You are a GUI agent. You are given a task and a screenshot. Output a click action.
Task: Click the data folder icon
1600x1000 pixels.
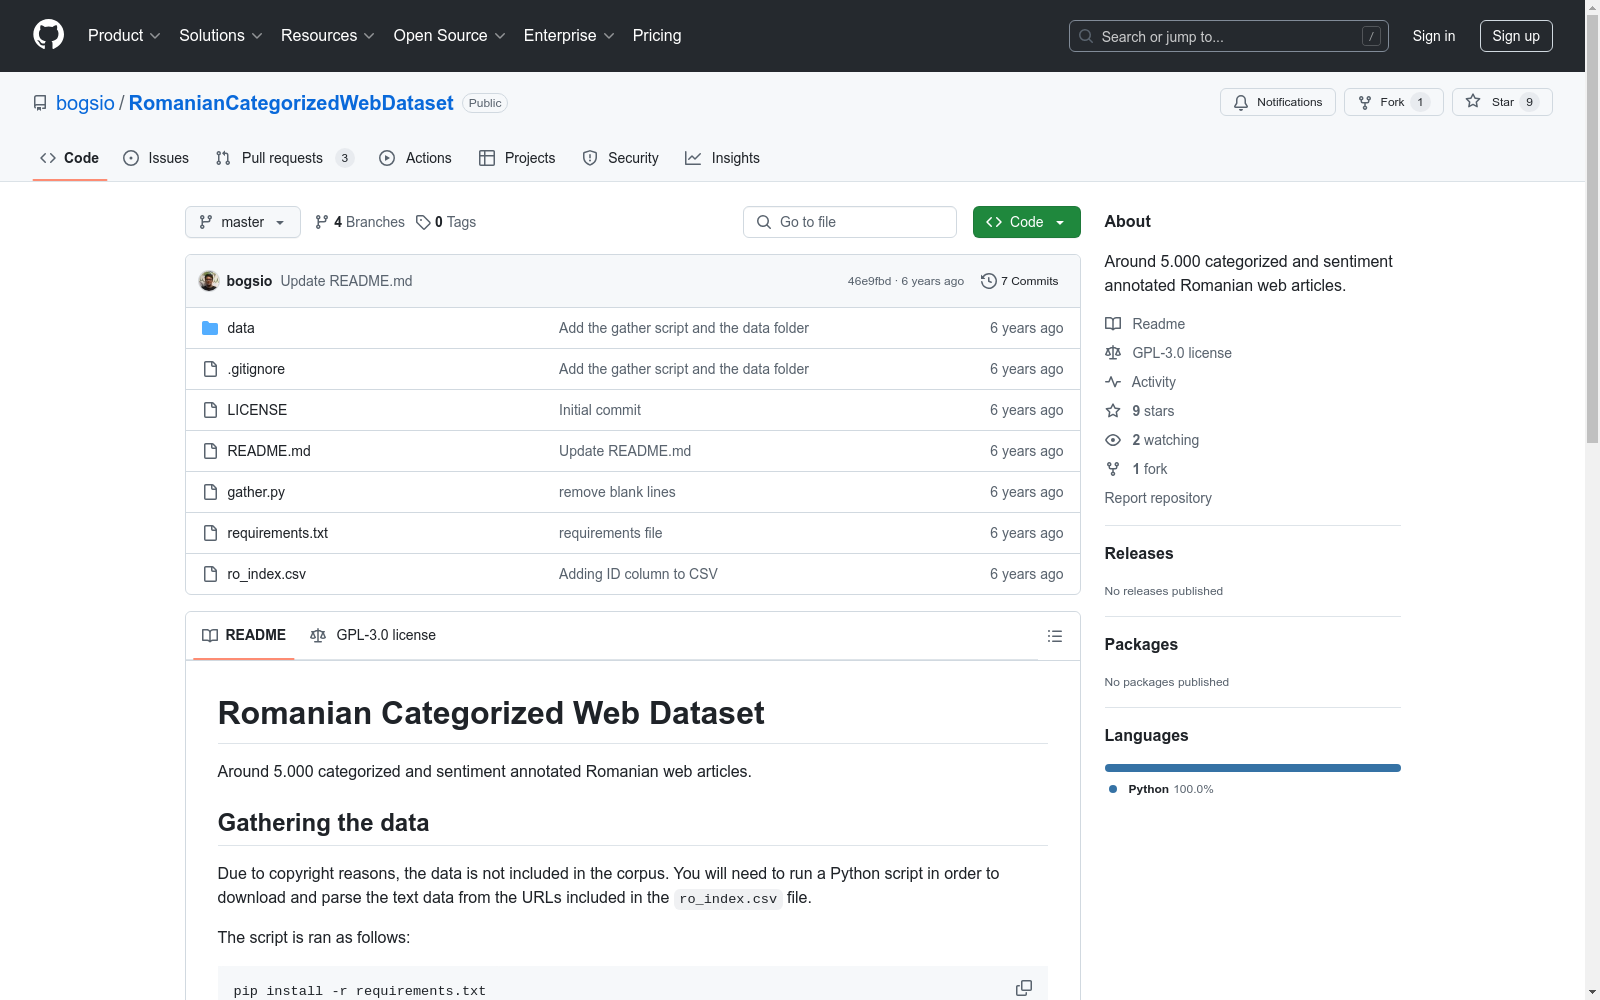(x=210, y=328)
